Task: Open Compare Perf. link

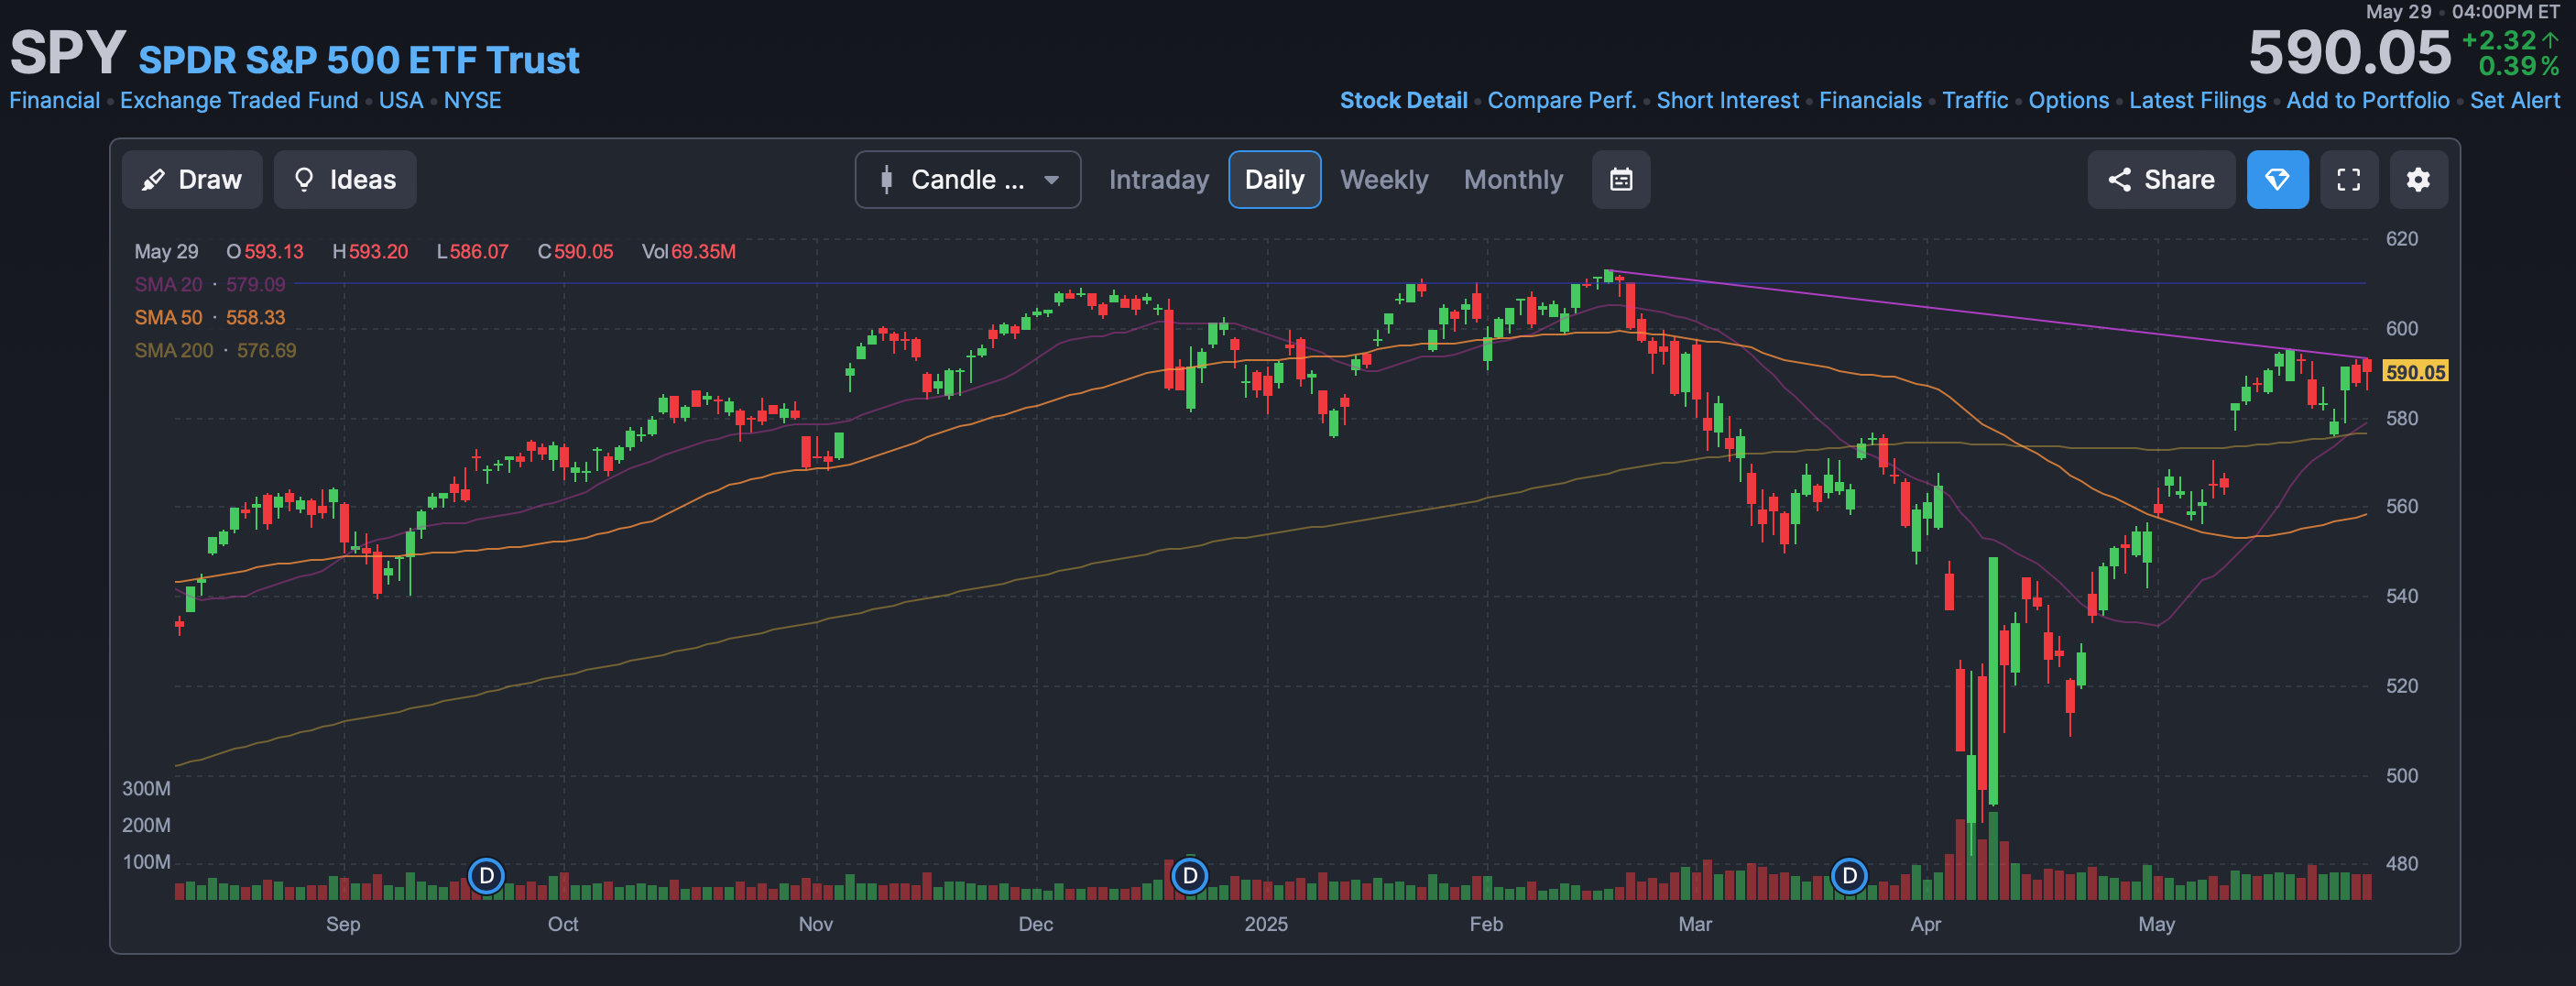Action: click(x=1561, y=100)
